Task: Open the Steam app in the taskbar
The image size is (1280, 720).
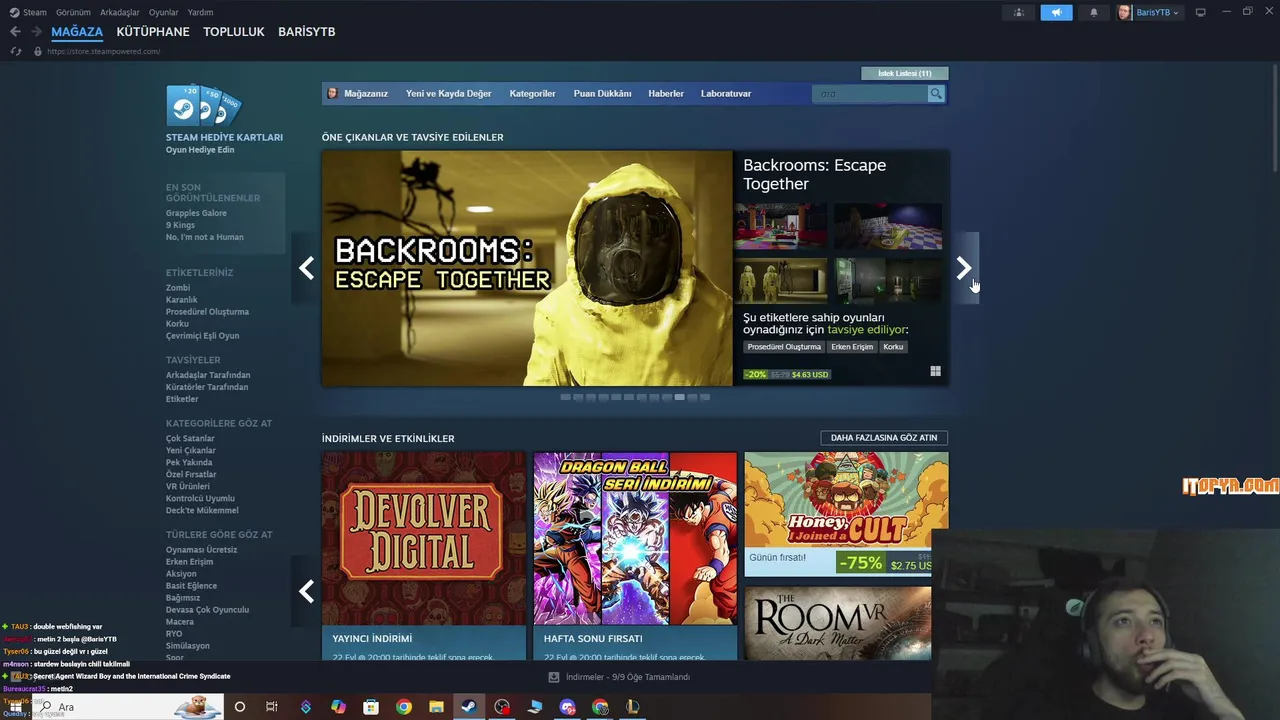Action: [468, 707]
